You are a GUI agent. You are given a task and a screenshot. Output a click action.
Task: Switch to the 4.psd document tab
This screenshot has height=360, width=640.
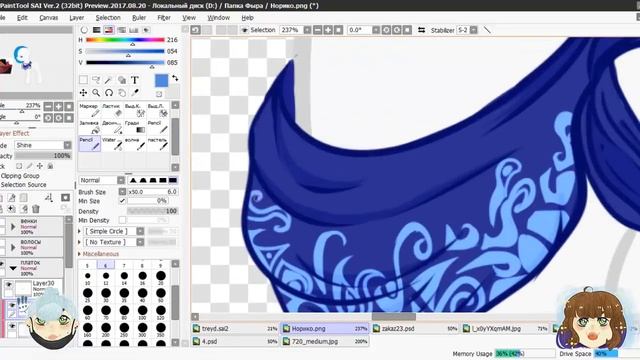(235, 341)
